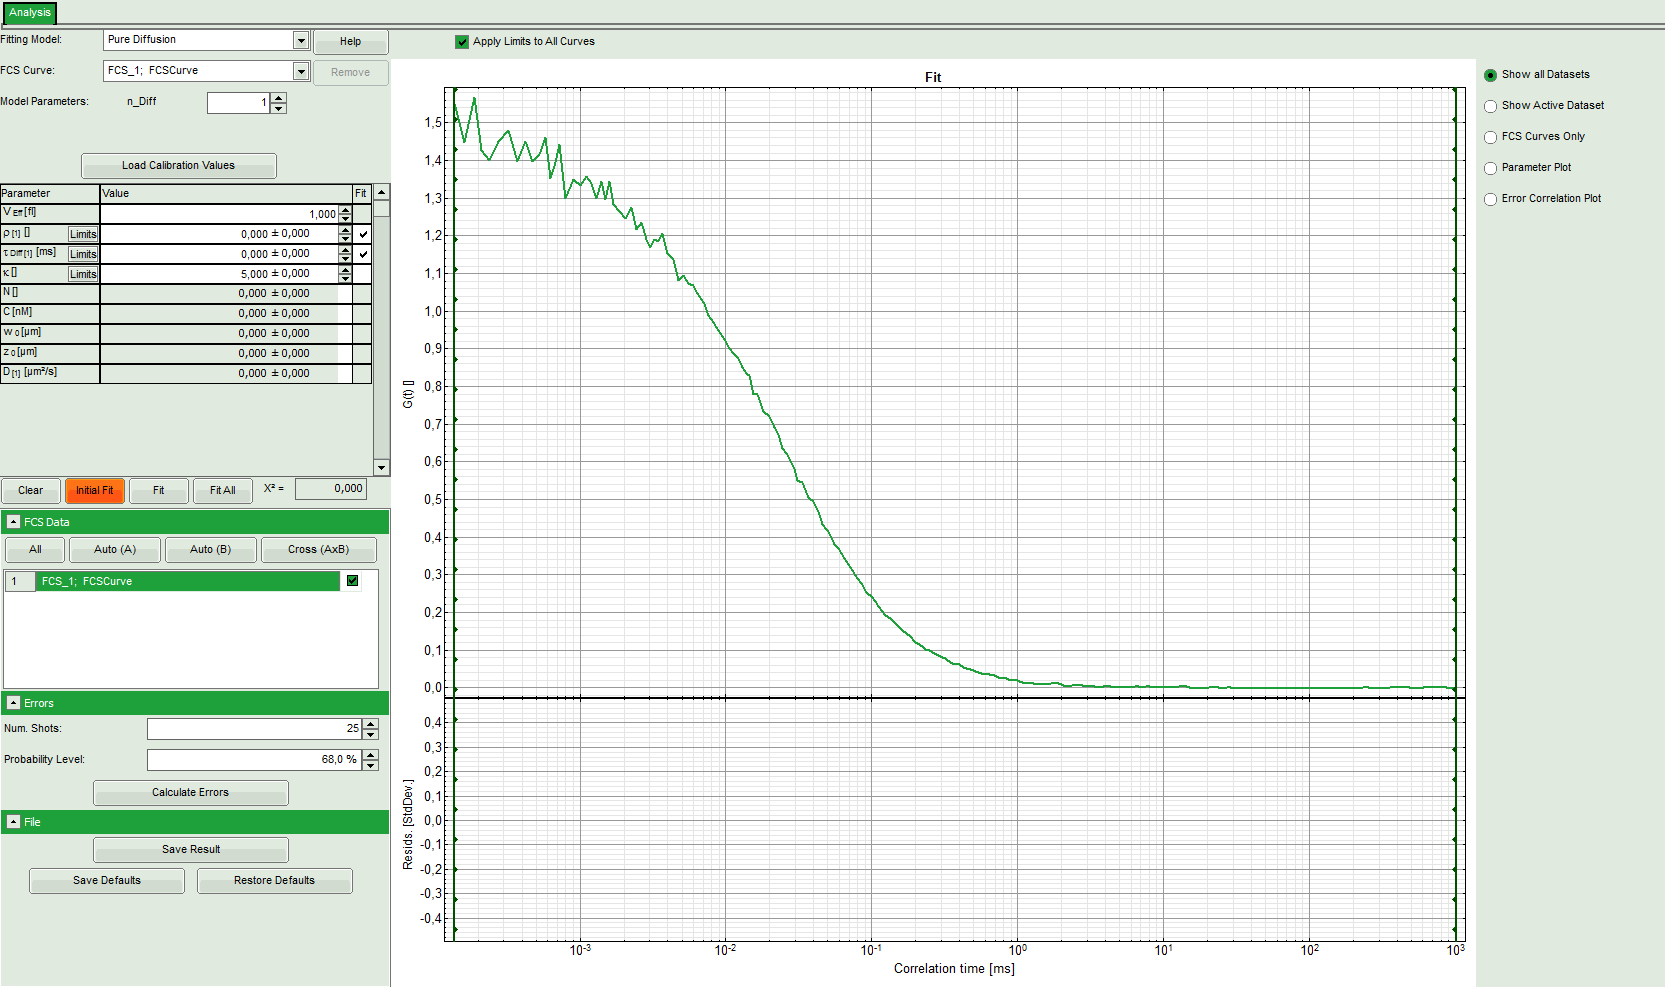Click Calculate Errors button
The image size is (1665, 987).
(190, 793)
